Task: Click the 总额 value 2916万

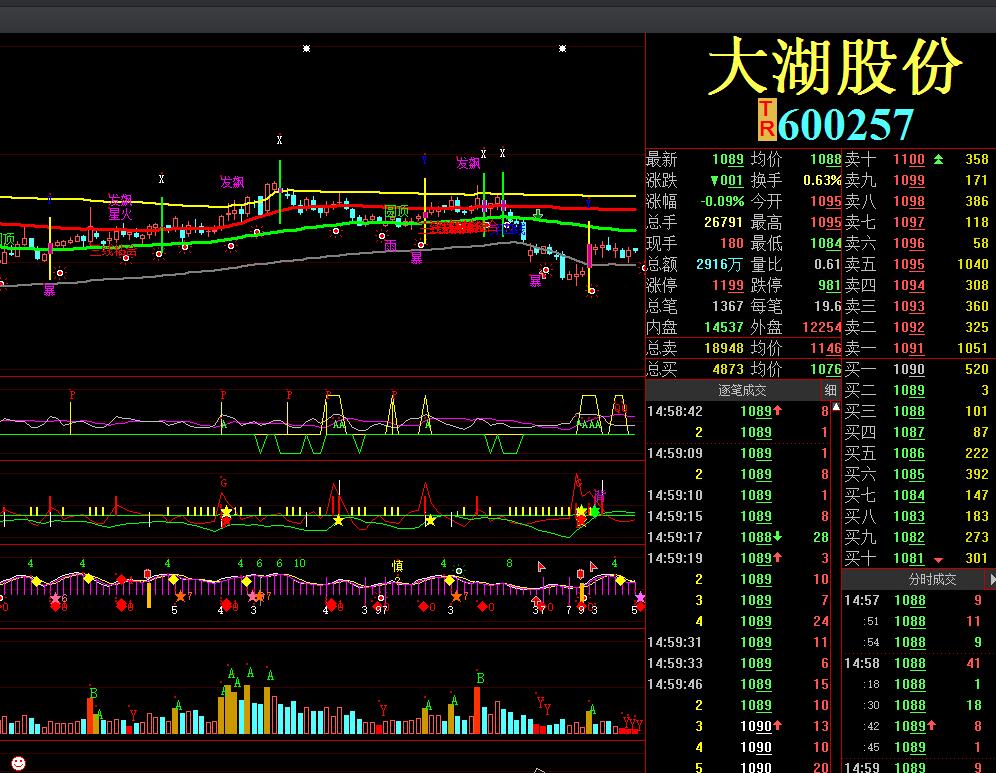Action: coord(719,264)
